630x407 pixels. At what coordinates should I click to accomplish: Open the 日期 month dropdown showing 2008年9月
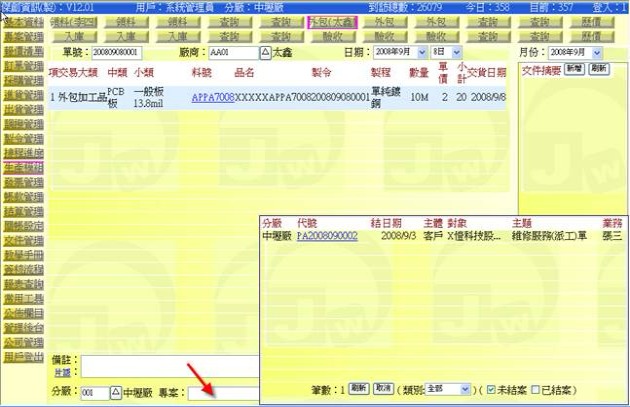coord(398,51)
